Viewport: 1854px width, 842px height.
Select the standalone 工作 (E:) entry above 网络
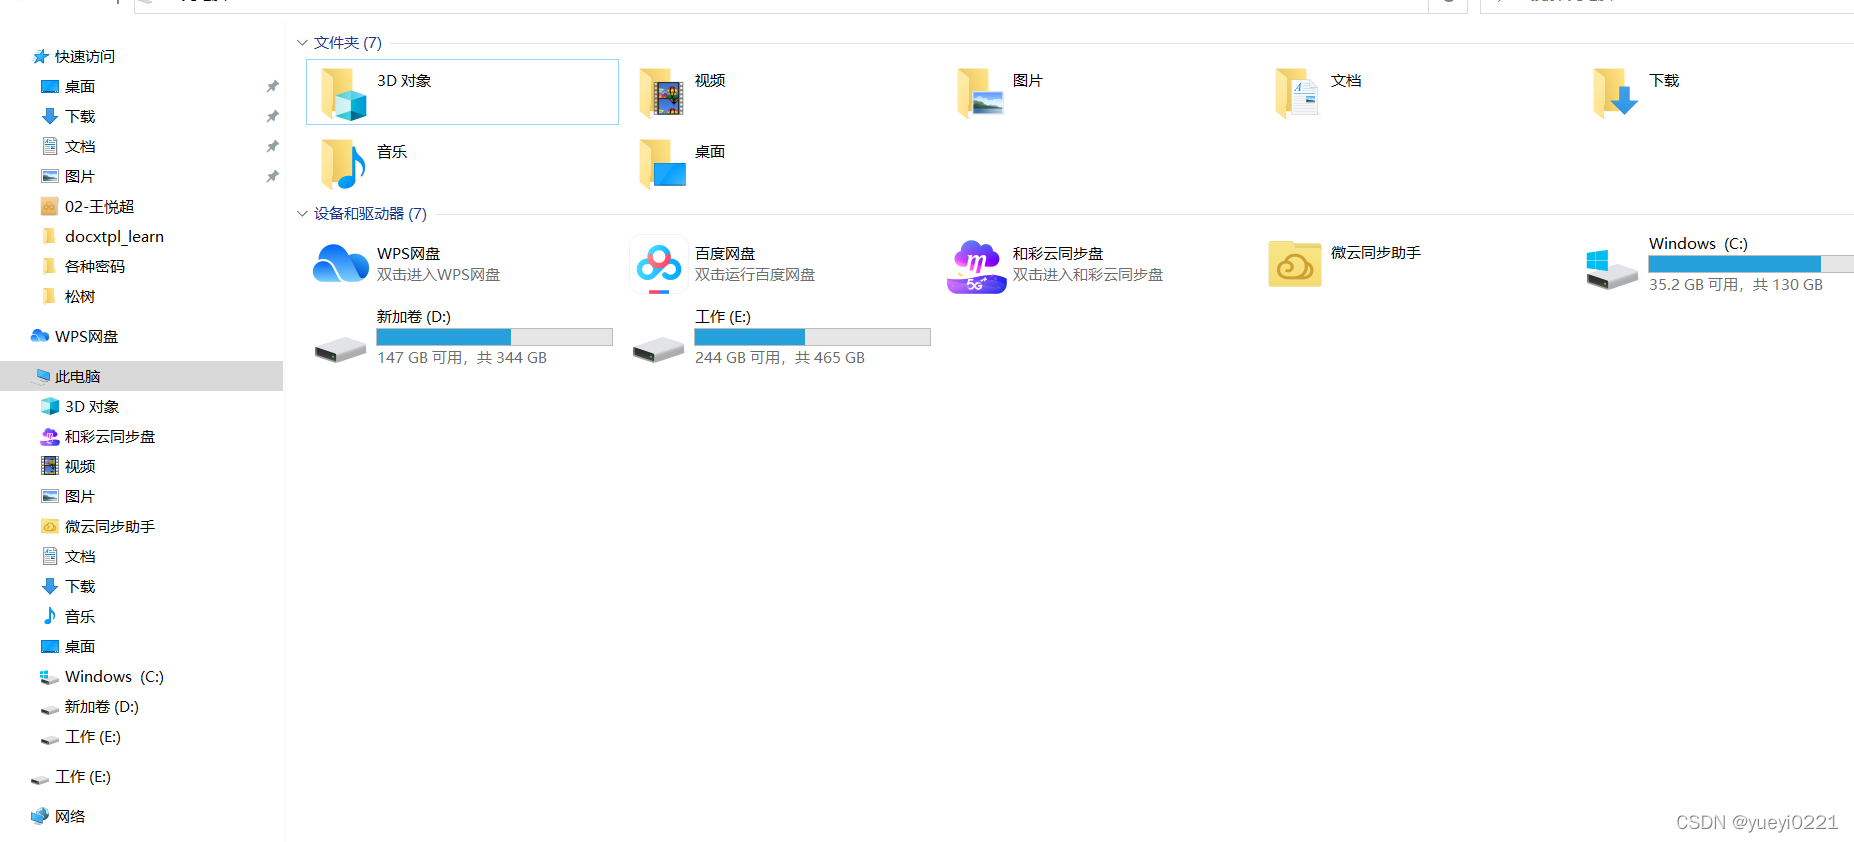coord(83,776)
